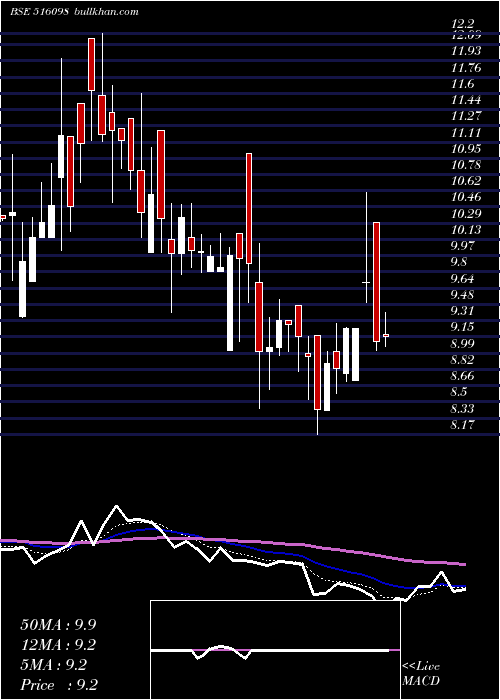
Task: Select the 10.62 price axis label
Action: point(466,181)
